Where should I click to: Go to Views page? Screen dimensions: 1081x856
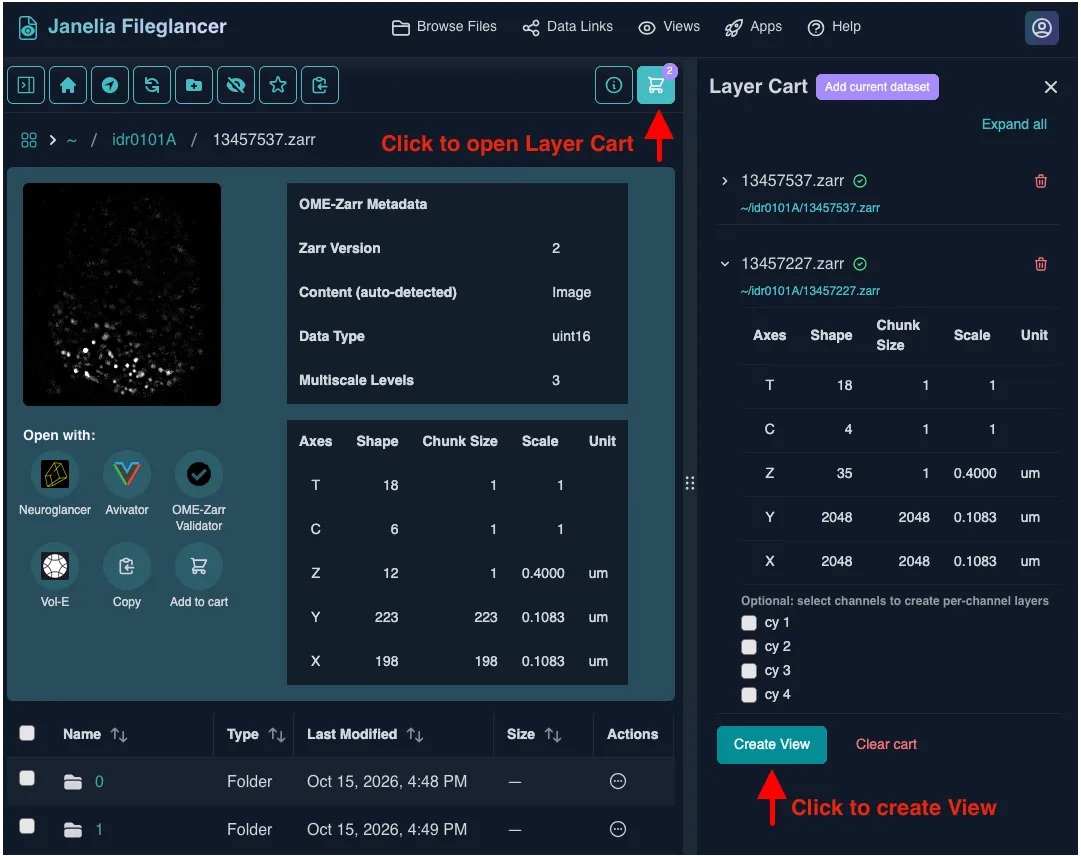pos(669,27)
